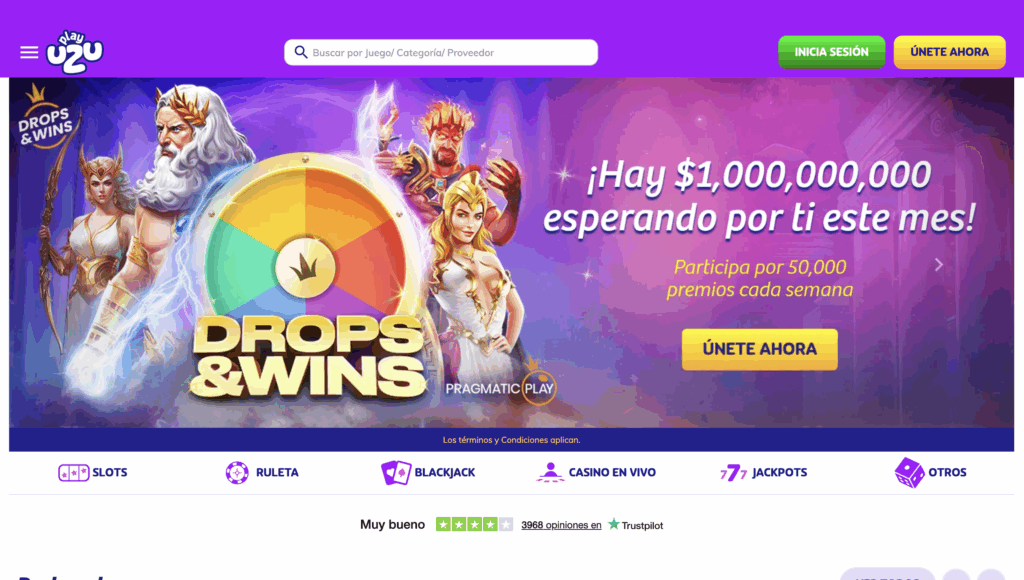Select the Casino en Vivo dealer icon
The image size is (1024, 580).
[x=550, y=472]
